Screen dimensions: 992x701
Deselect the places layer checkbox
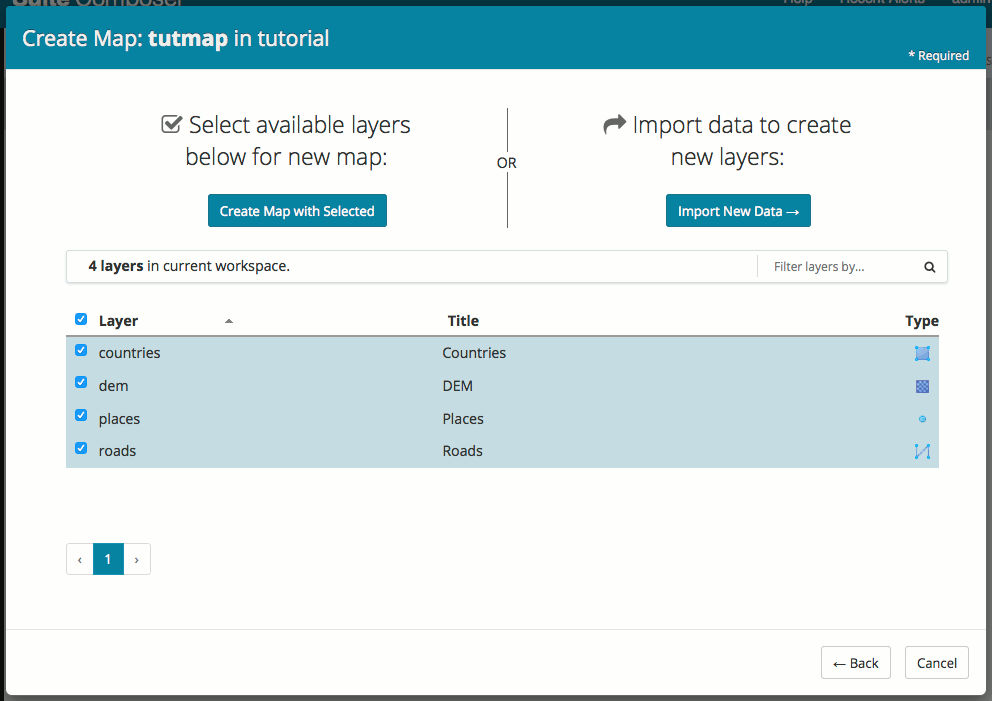(x=81, y=416)
